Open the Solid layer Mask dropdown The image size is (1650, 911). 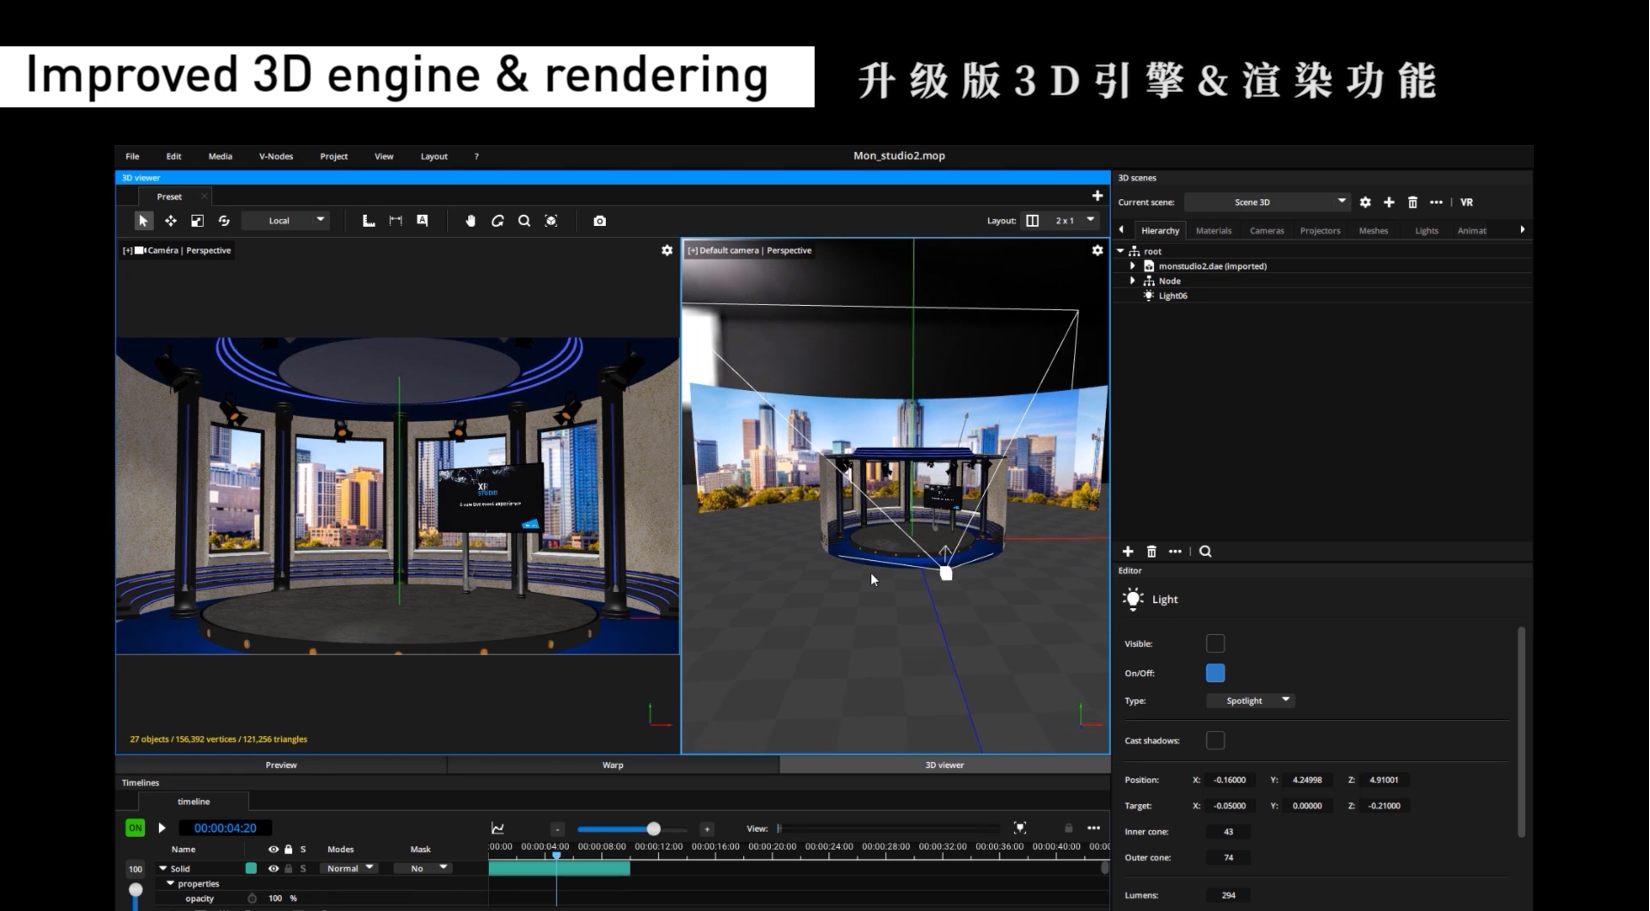[x=422, y=869]
